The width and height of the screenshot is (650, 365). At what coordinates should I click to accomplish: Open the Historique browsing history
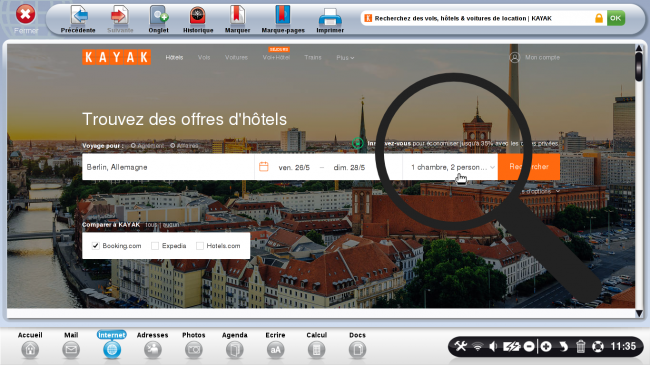point(198,19)
